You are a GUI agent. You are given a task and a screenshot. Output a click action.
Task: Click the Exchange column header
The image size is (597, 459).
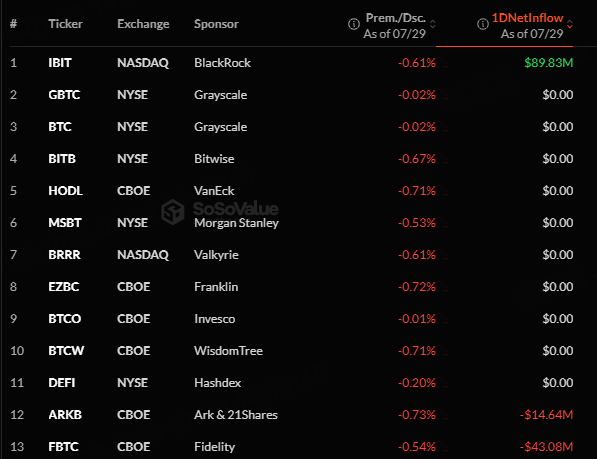(143, 24)
